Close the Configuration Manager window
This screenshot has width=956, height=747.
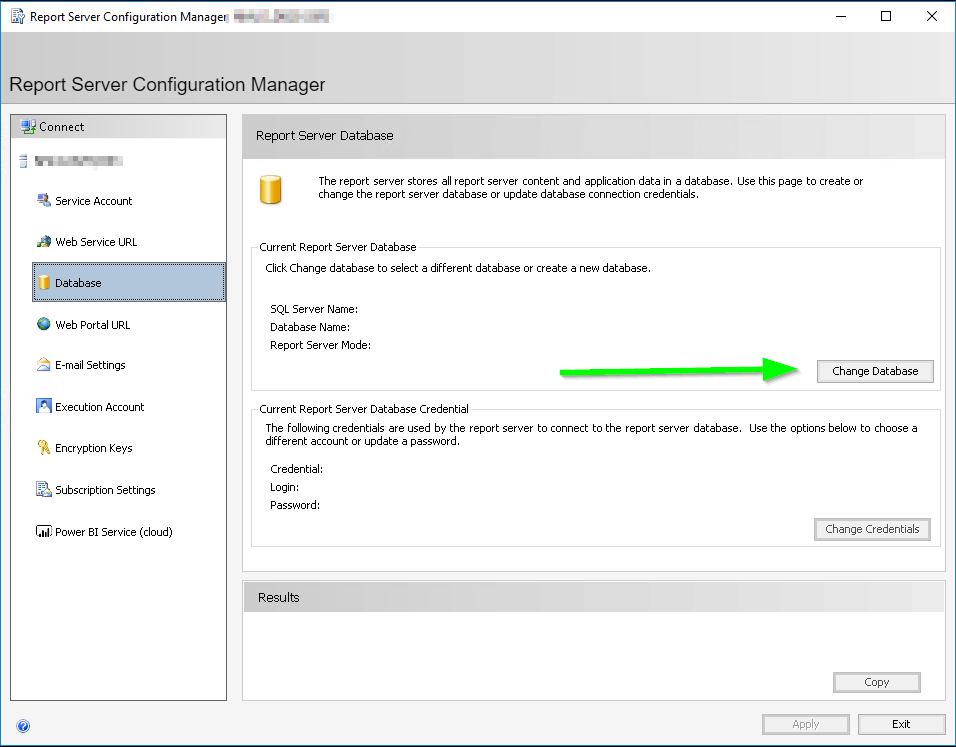[x=932, y=16]
